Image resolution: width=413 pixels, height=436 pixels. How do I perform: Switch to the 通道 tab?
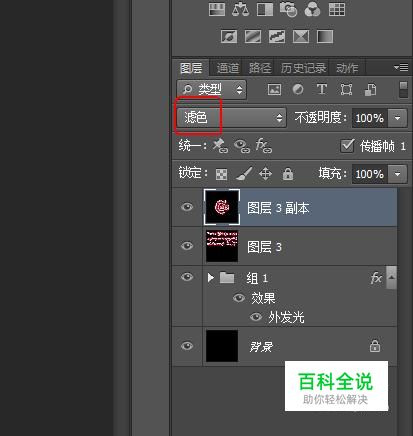pos(228,68)
